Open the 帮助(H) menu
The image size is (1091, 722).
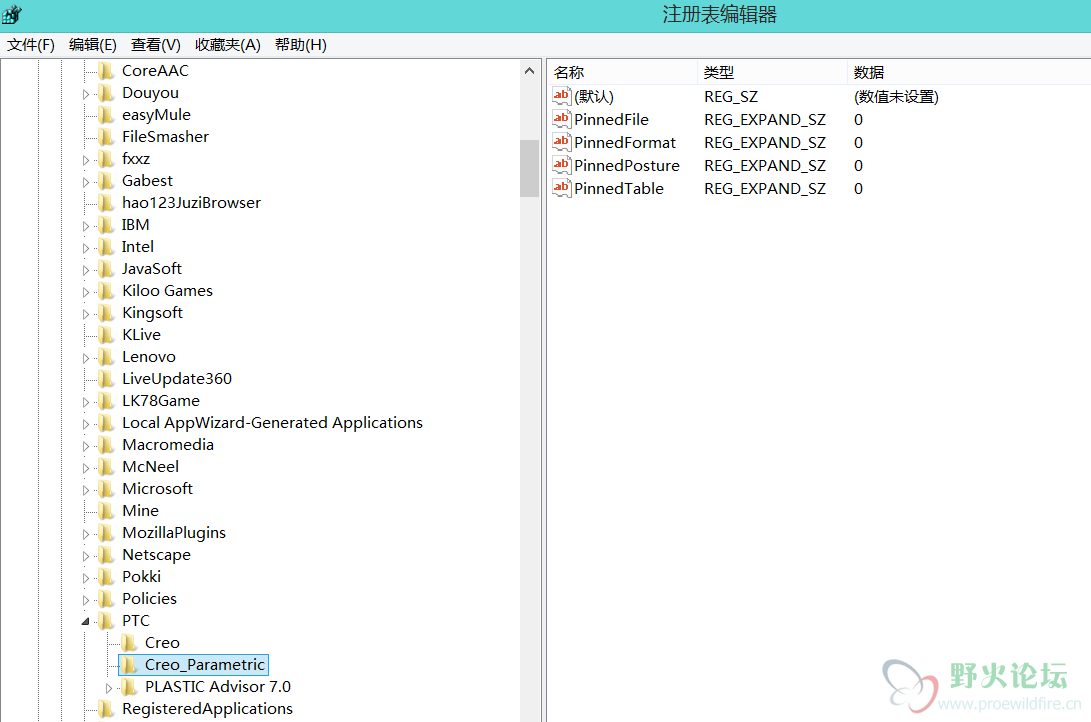[x=301, y=45]
